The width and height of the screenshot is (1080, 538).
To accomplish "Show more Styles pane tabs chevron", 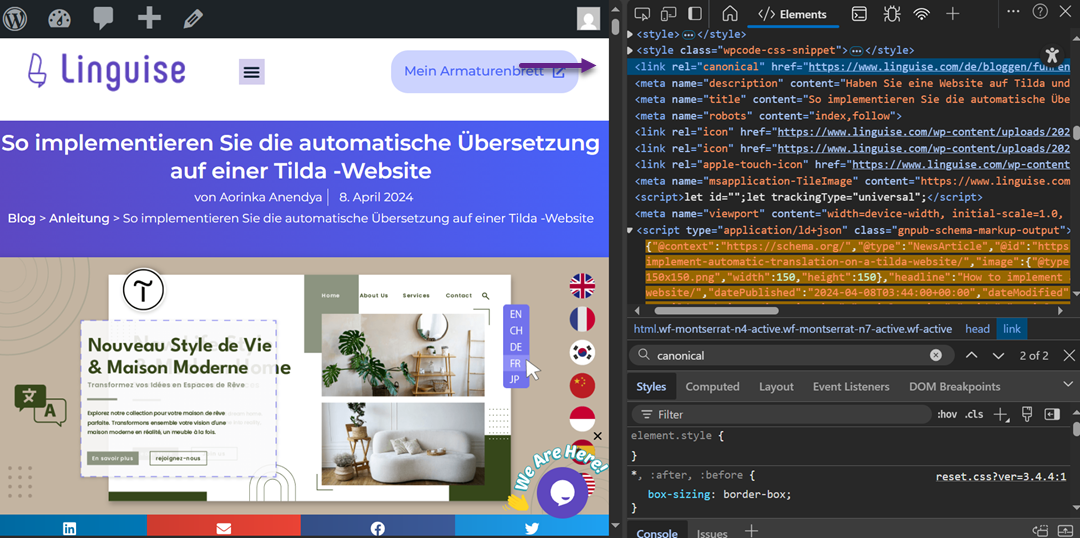I will [x=1068, y=383].
